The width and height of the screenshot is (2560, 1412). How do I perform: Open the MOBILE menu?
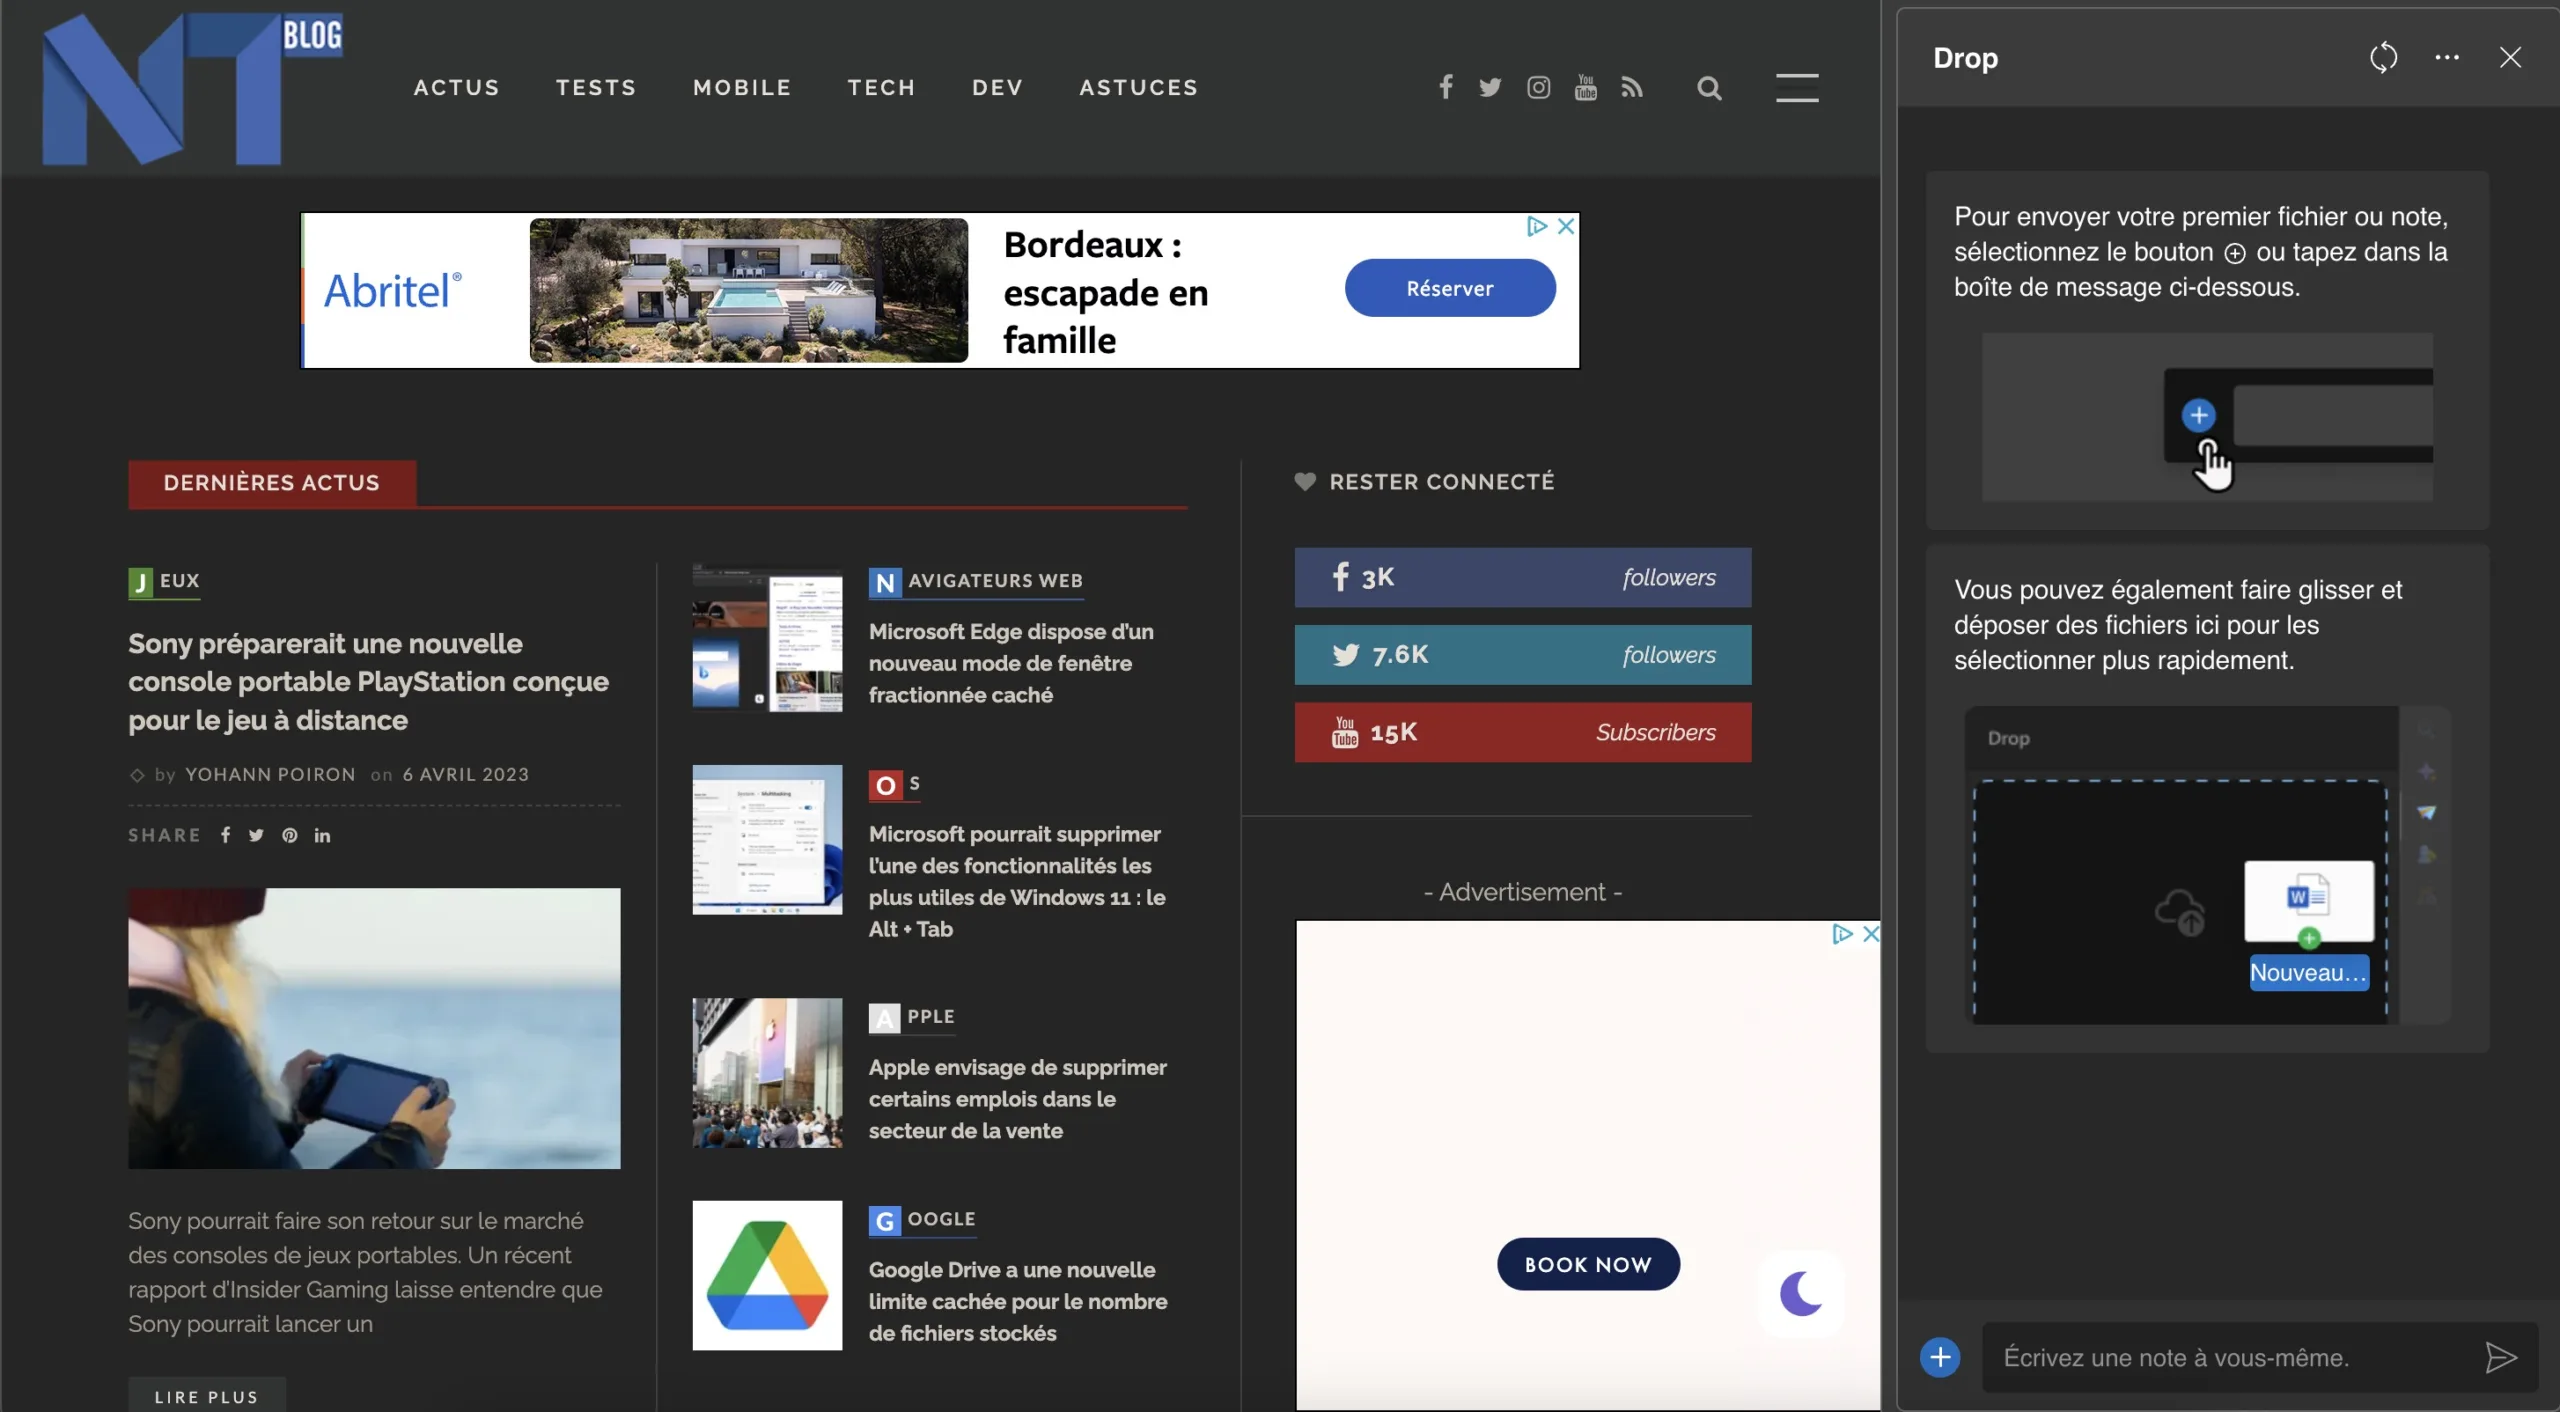742,88
